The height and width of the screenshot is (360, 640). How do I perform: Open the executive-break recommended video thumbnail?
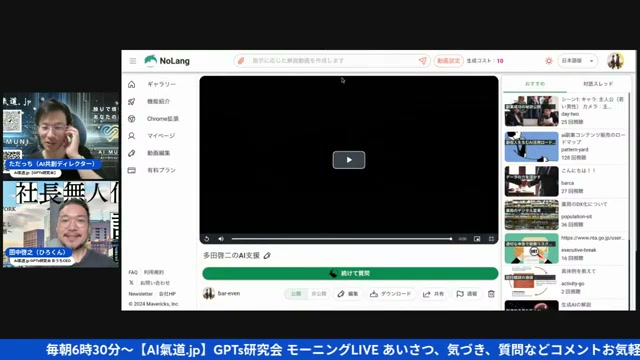coord(531,248)
